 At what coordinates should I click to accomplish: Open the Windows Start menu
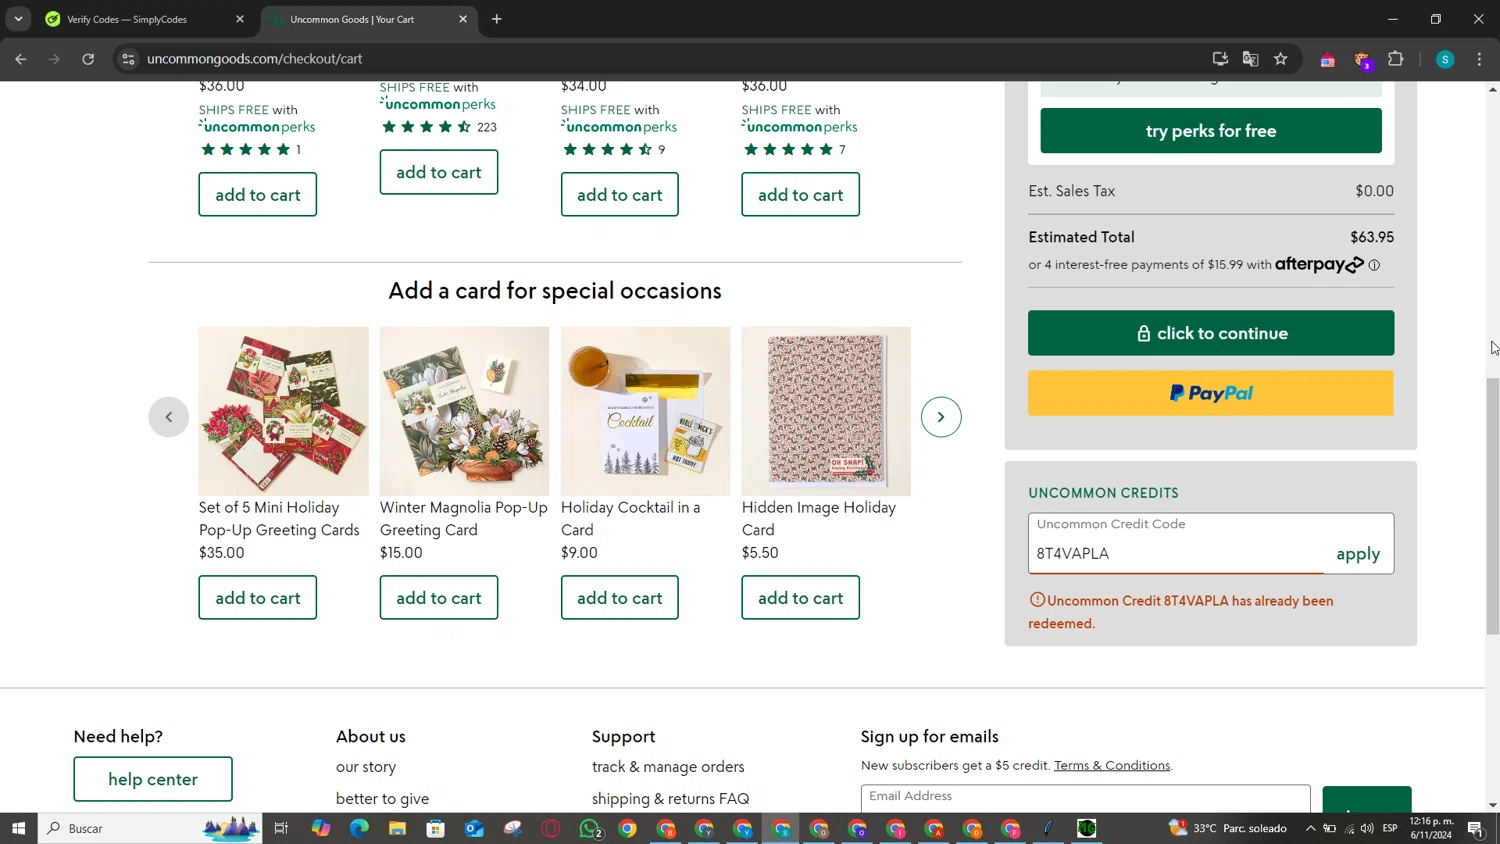(18, 828)
